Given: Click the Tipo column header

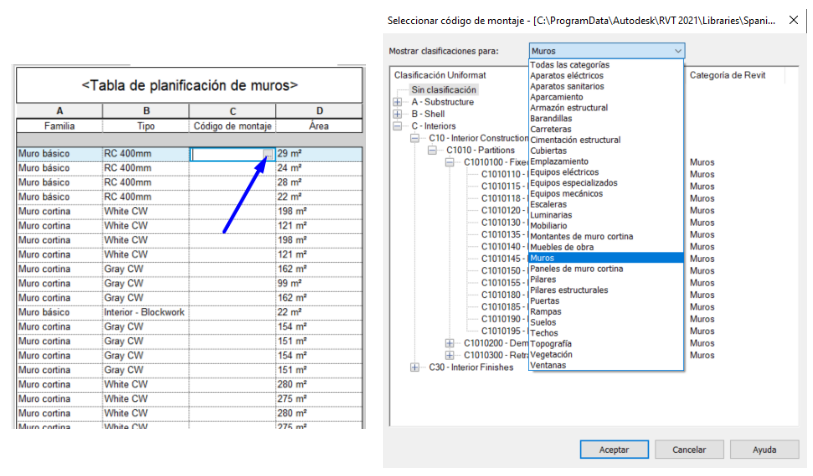Looking at the screenshot, I should pos(146,126).
